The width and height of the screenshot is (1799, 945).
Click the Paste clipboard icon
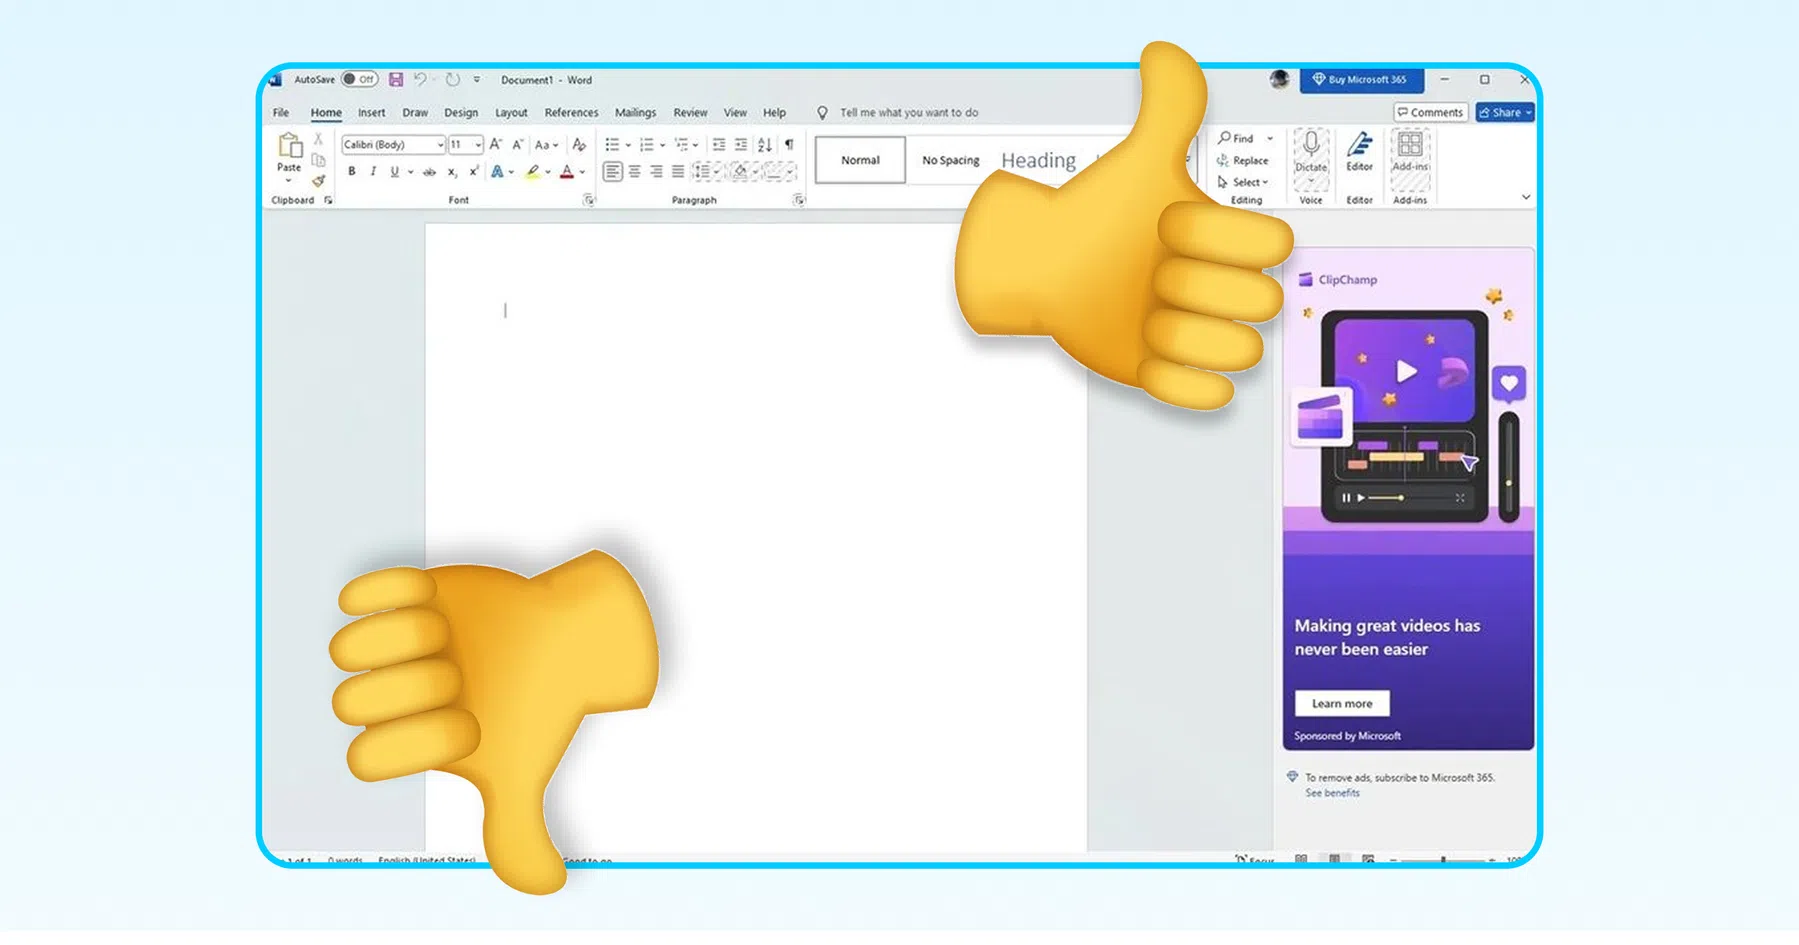[x=289, y=146]
